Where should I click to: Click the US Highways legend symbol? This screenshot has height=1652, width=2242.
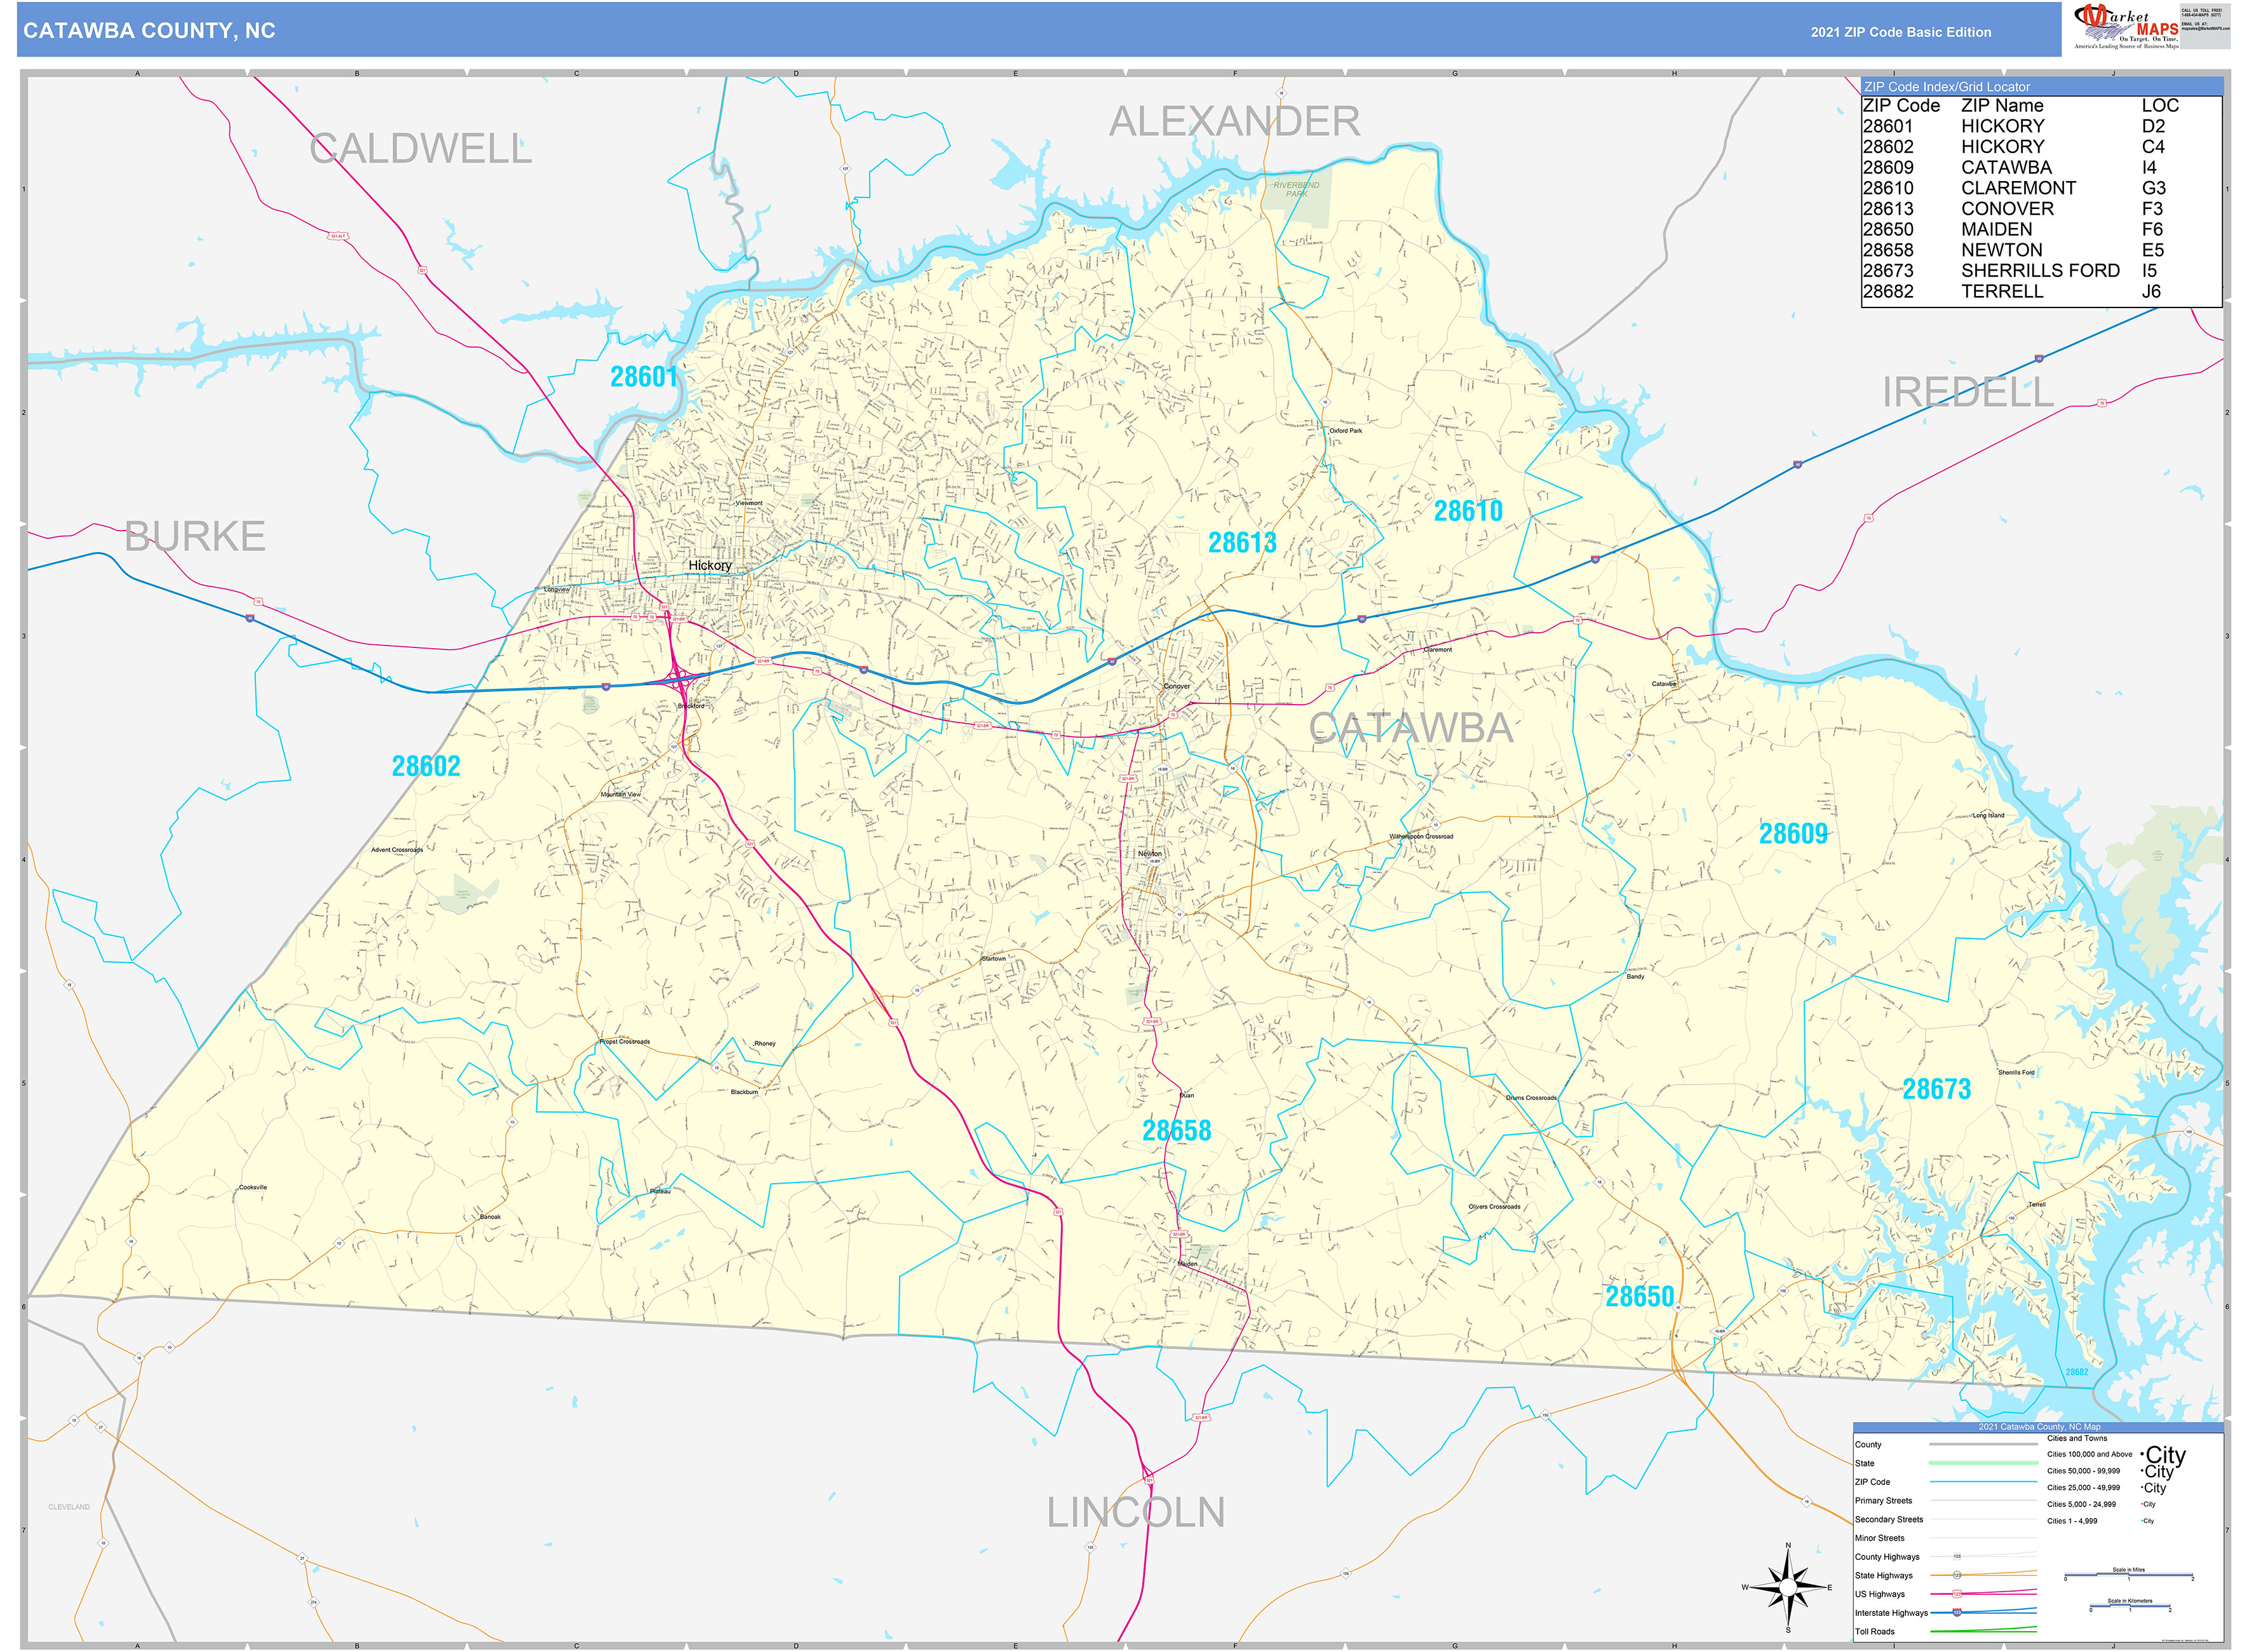pyautogui.click(x=1958, y=1594)
